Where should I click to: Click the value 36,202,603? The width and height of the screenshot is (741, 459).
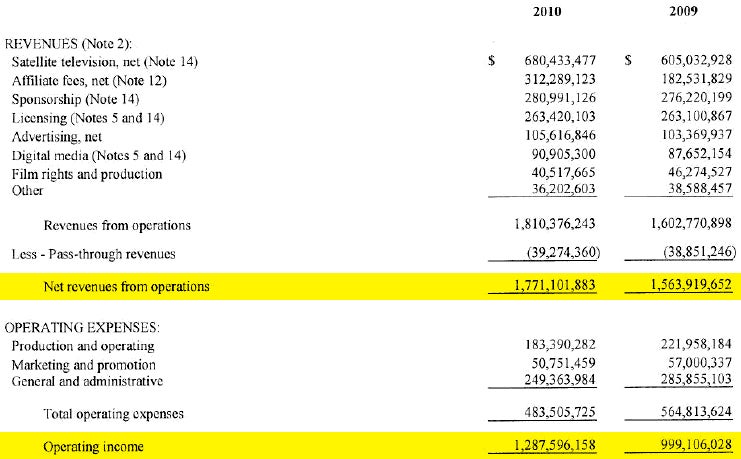click(x=564, y=189)
